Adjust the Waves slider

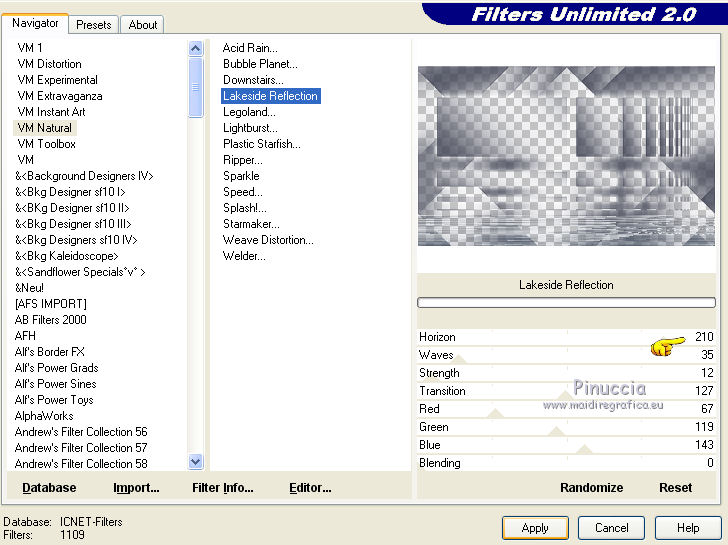(566, 355)
